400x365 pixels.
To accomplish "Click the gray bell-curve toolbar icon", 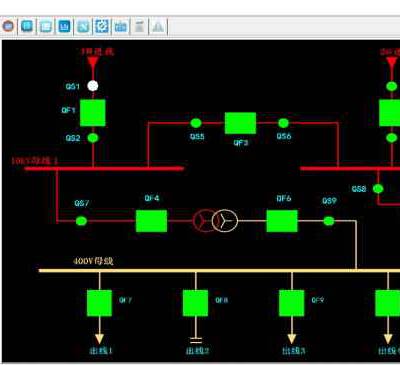I will click(x=158, y=26).
